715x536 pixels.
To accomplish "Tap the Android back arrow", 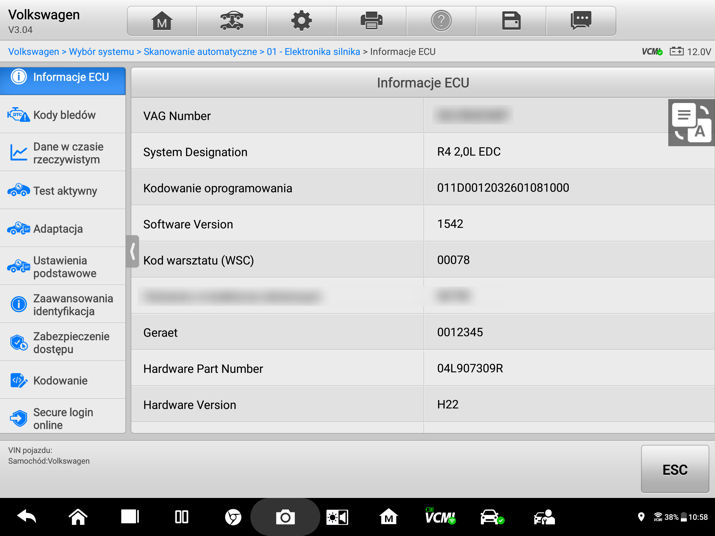I will pos(26,517).
